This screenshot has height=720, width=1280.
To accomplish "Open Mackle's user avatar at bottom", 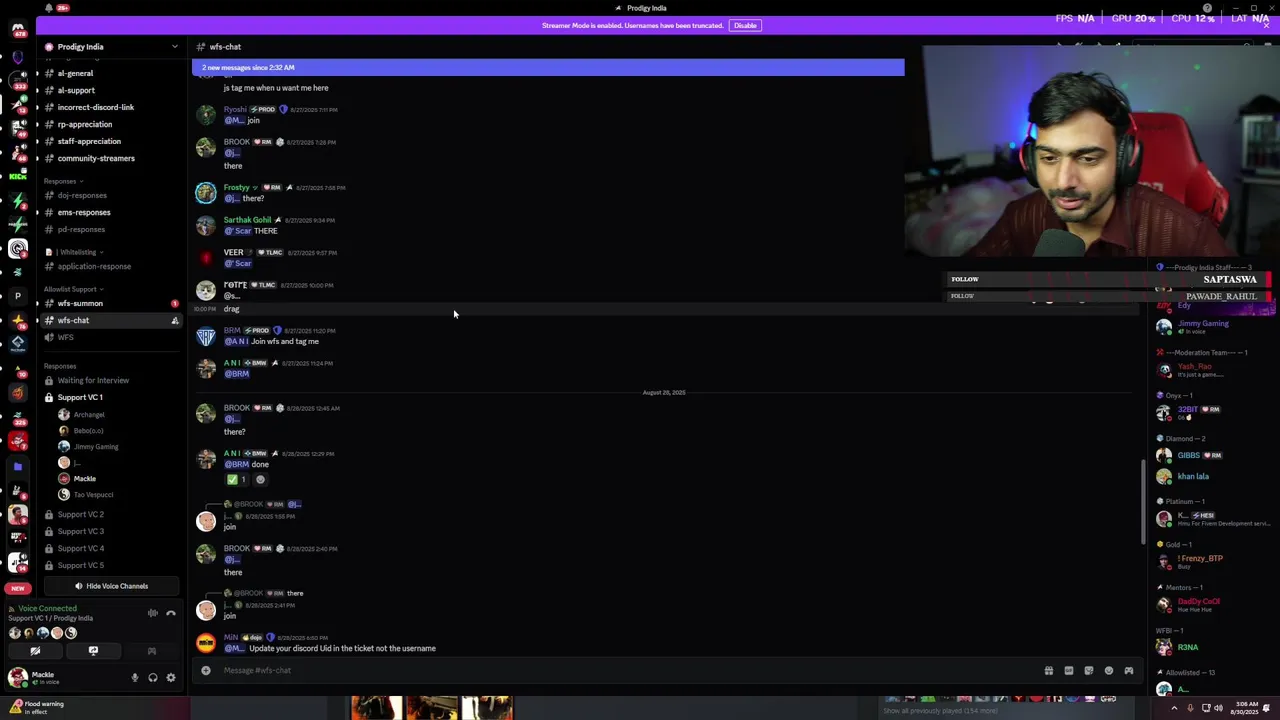I will tap(17, 678).
